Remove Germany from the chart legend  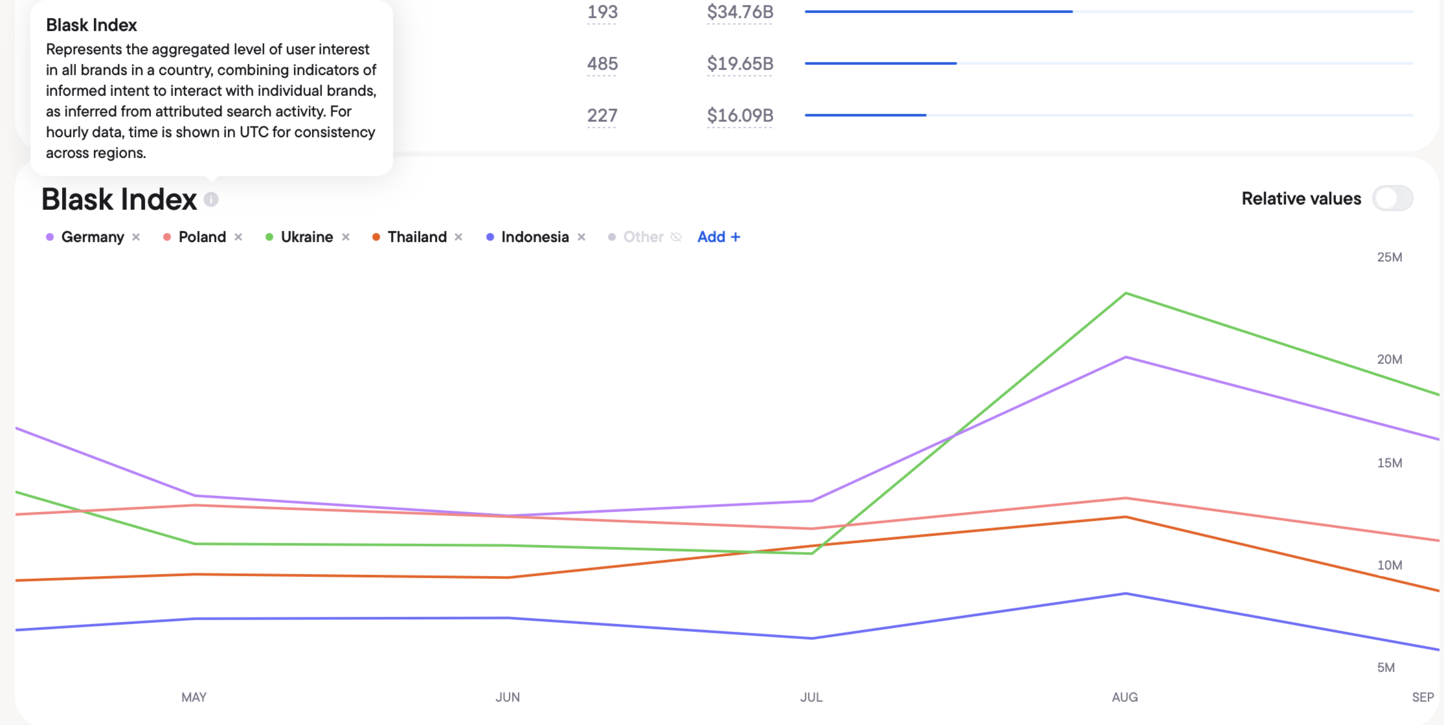[136, 237]
